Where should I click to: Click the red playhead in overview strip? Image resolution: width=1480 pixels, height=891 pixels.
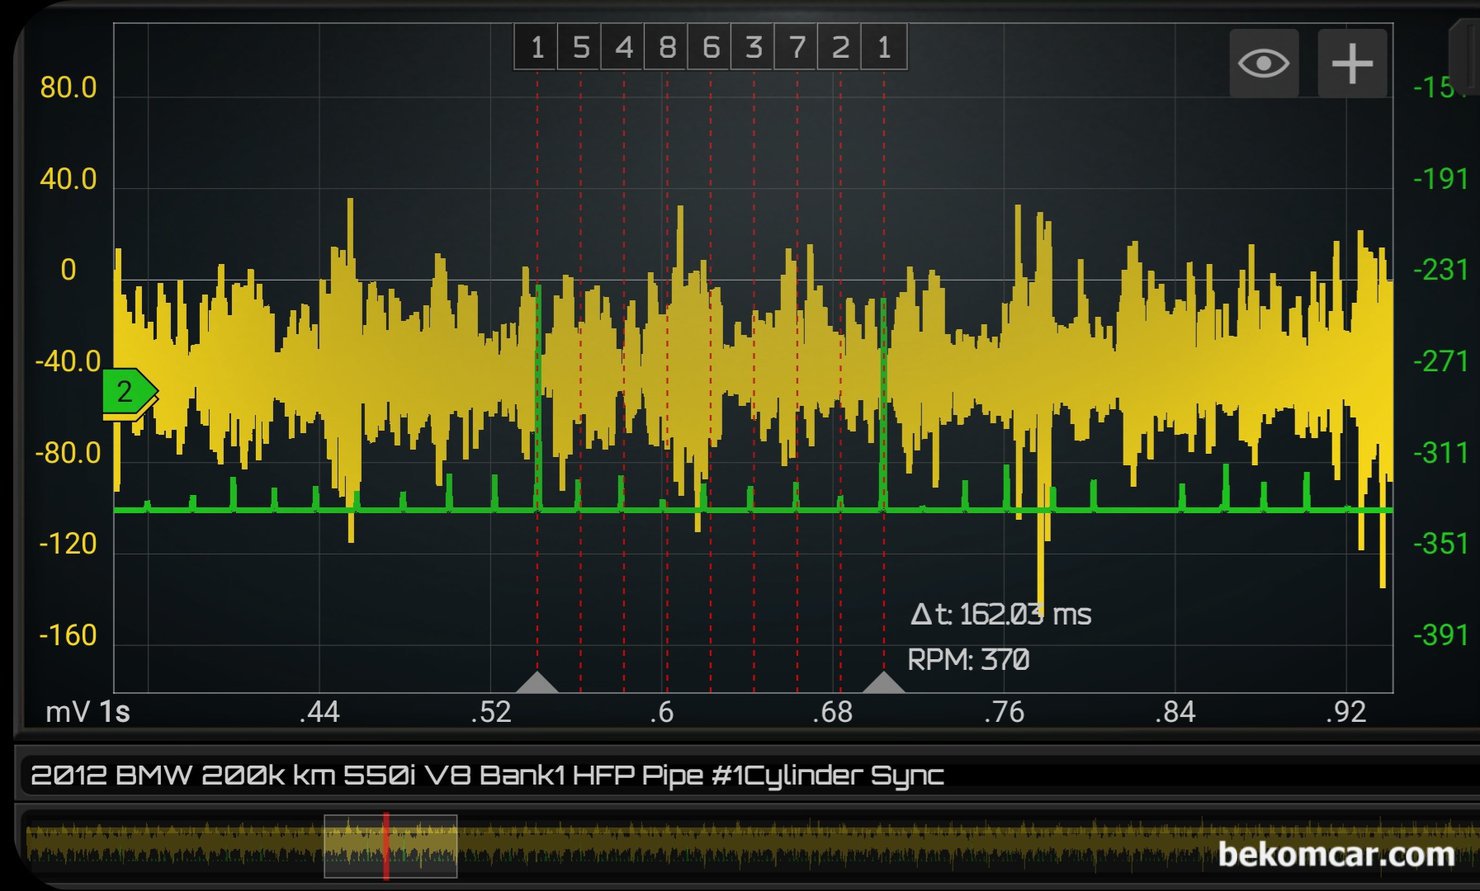[x=386, y=846]
